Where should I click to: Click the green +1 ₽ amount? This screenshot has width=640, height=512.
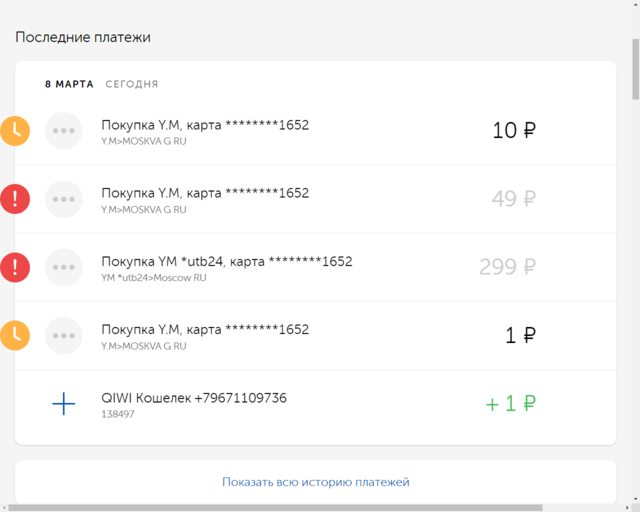coord(511,404)
